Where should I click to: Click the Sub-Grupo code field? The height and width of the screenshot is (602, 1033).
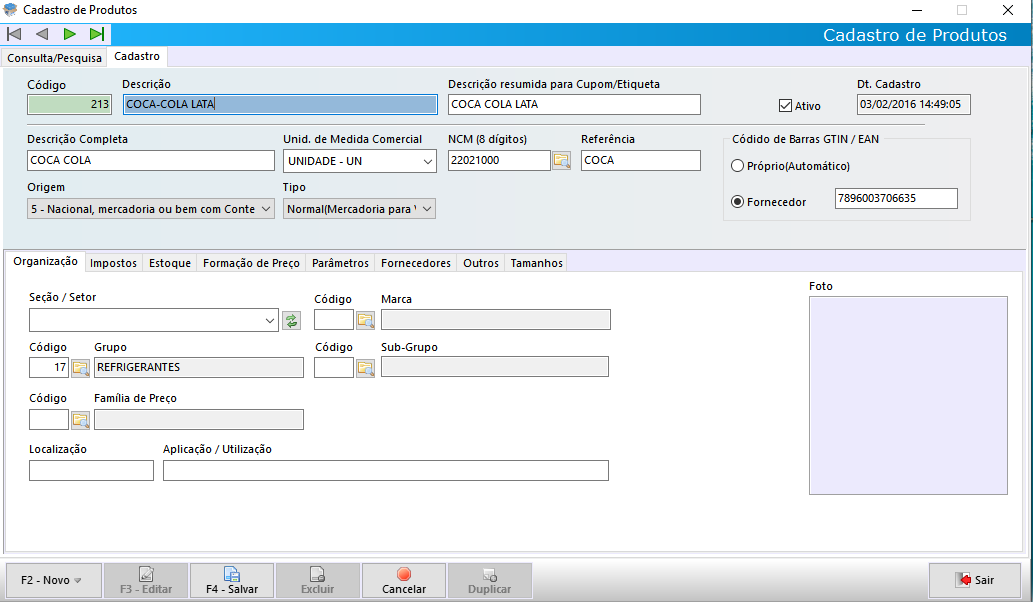click(x=334, y=368)
